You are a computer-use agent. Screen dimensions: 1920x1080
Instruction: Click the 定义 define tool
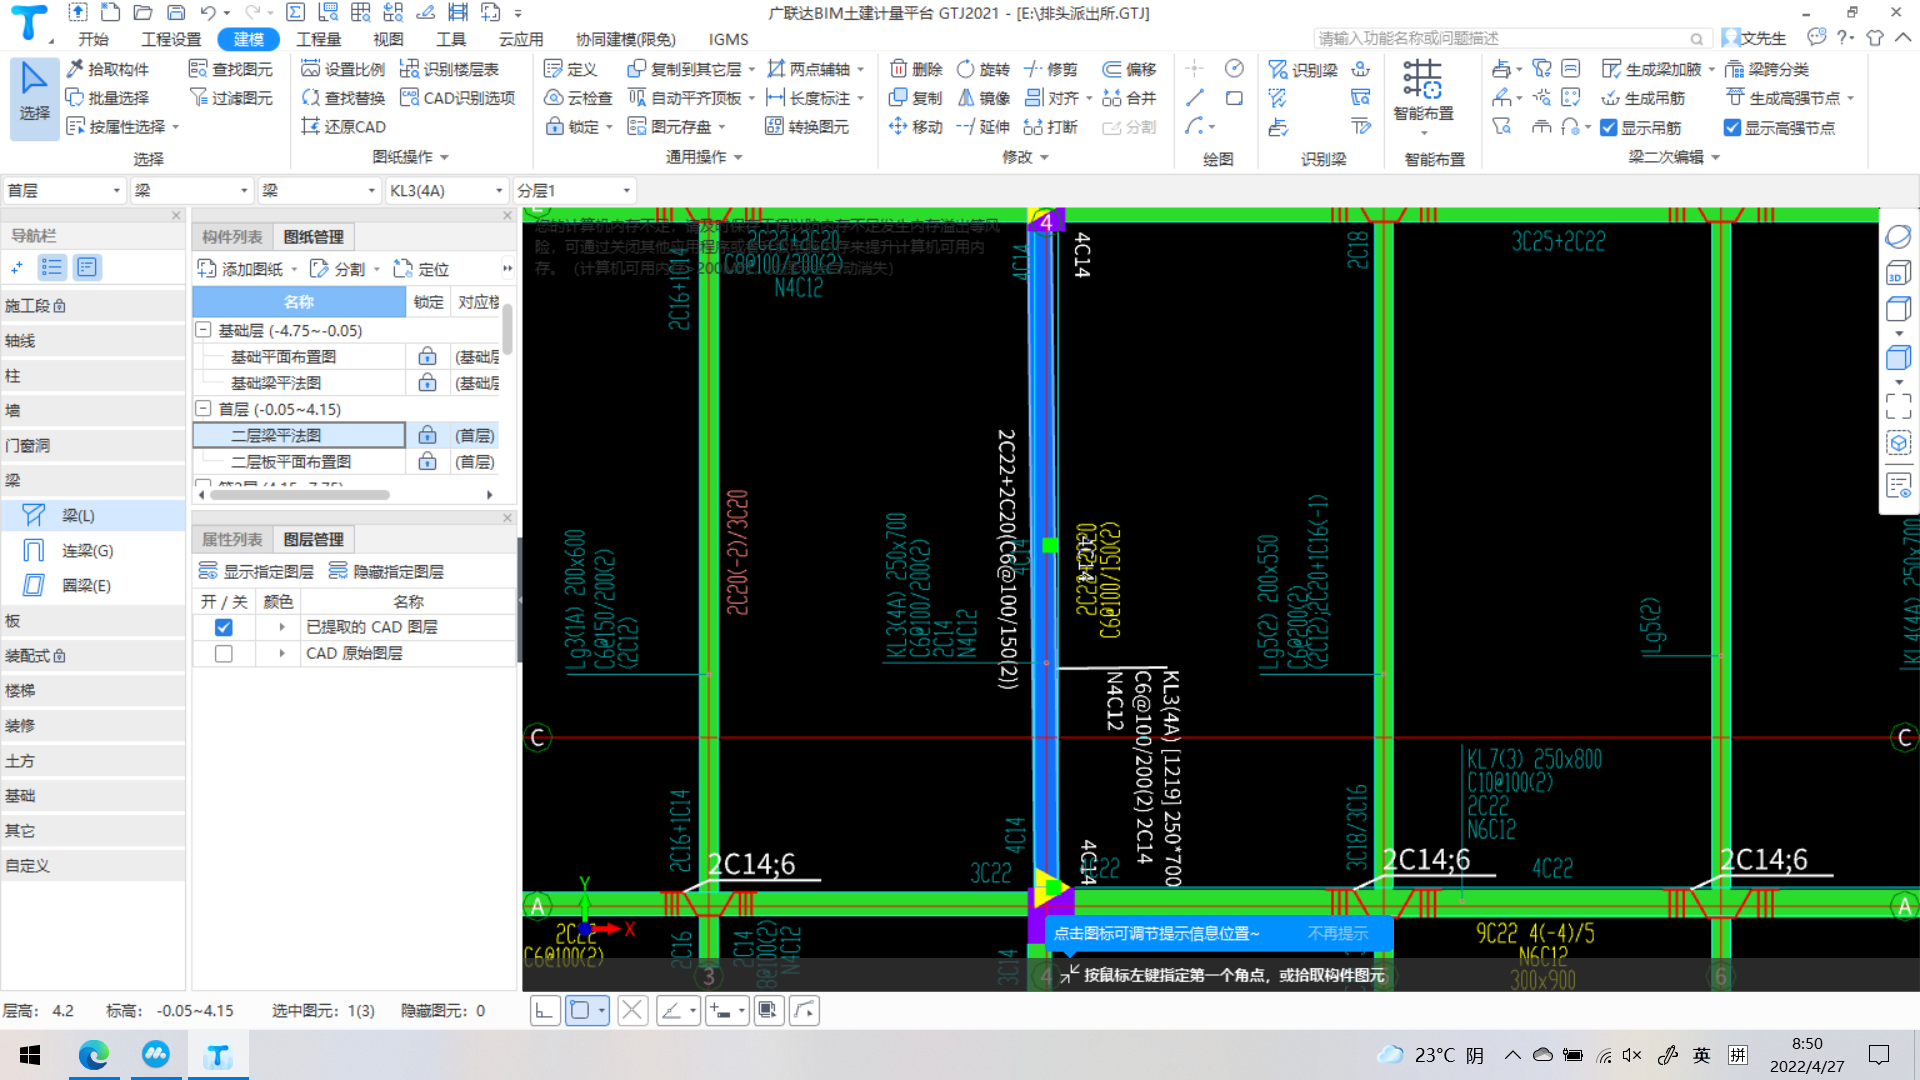pyautogui.click(x=570, y=69)
